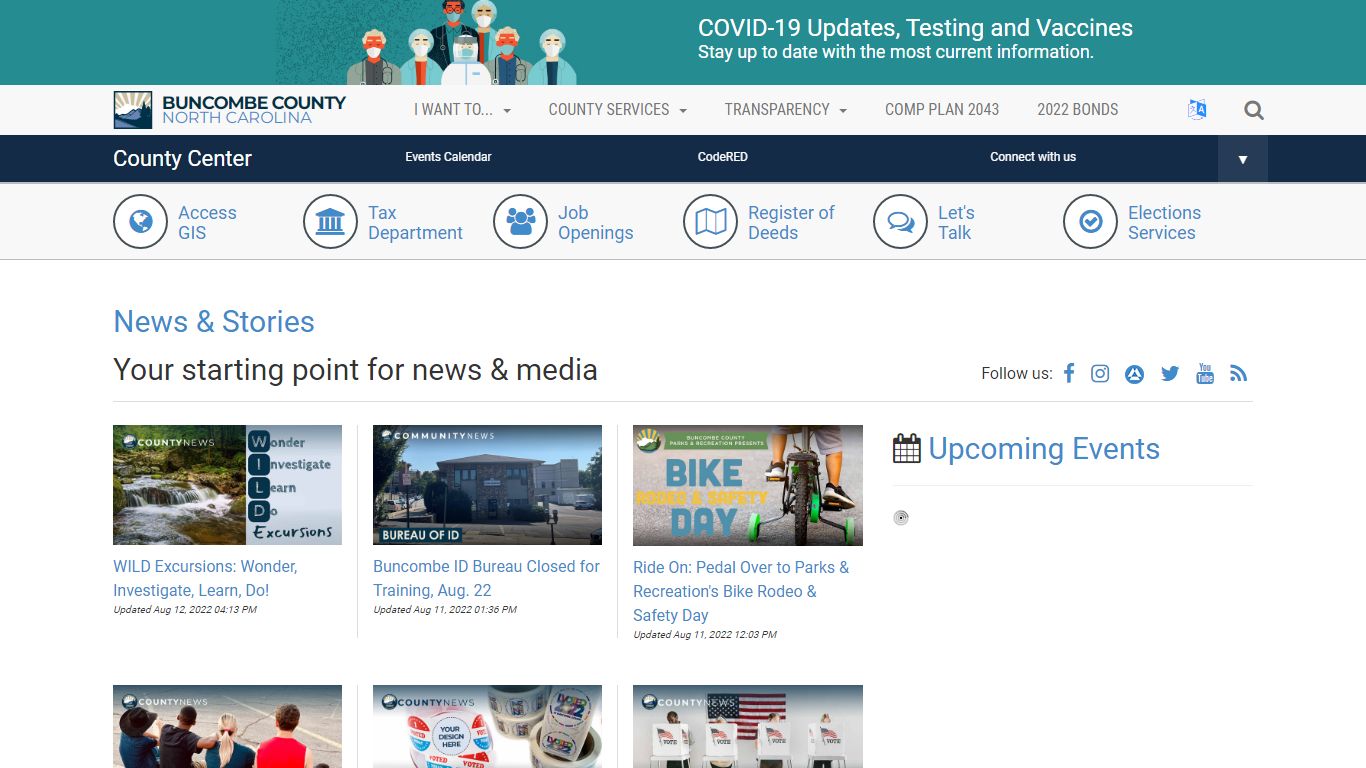Open the translate language icon
Viewport: 1366px width, 768px height.
1197,110
